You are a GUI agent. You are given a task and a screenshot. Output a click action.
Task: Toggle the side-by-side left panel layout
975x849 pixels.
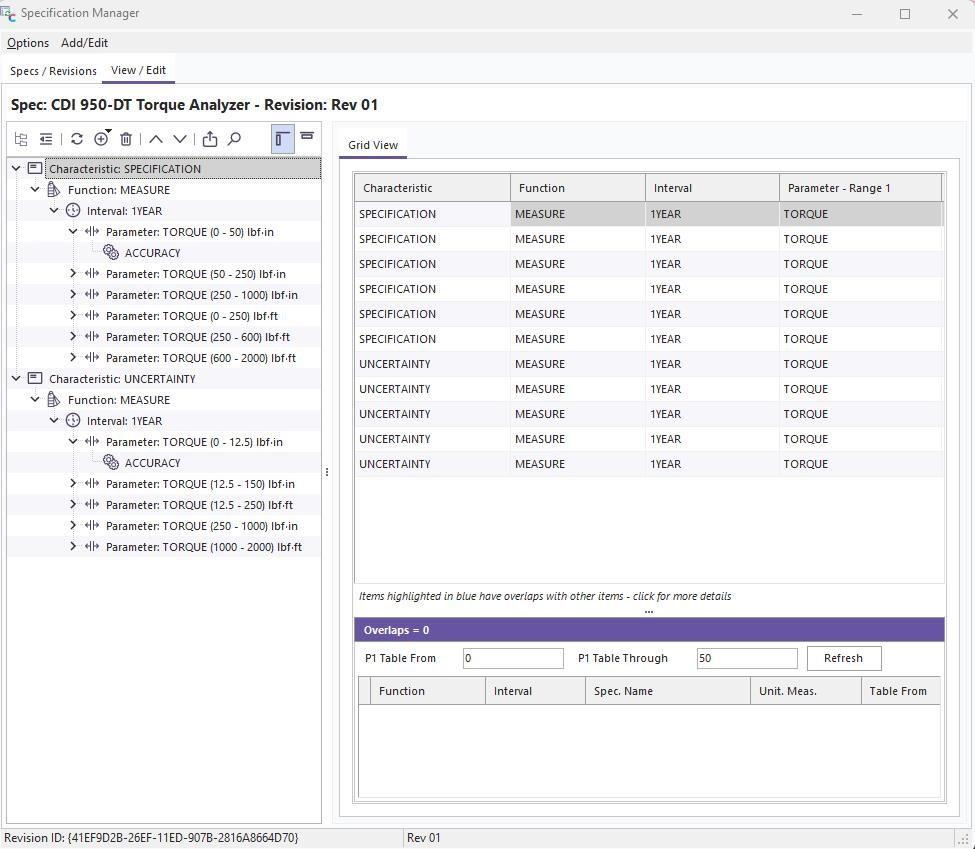(283, 139)
